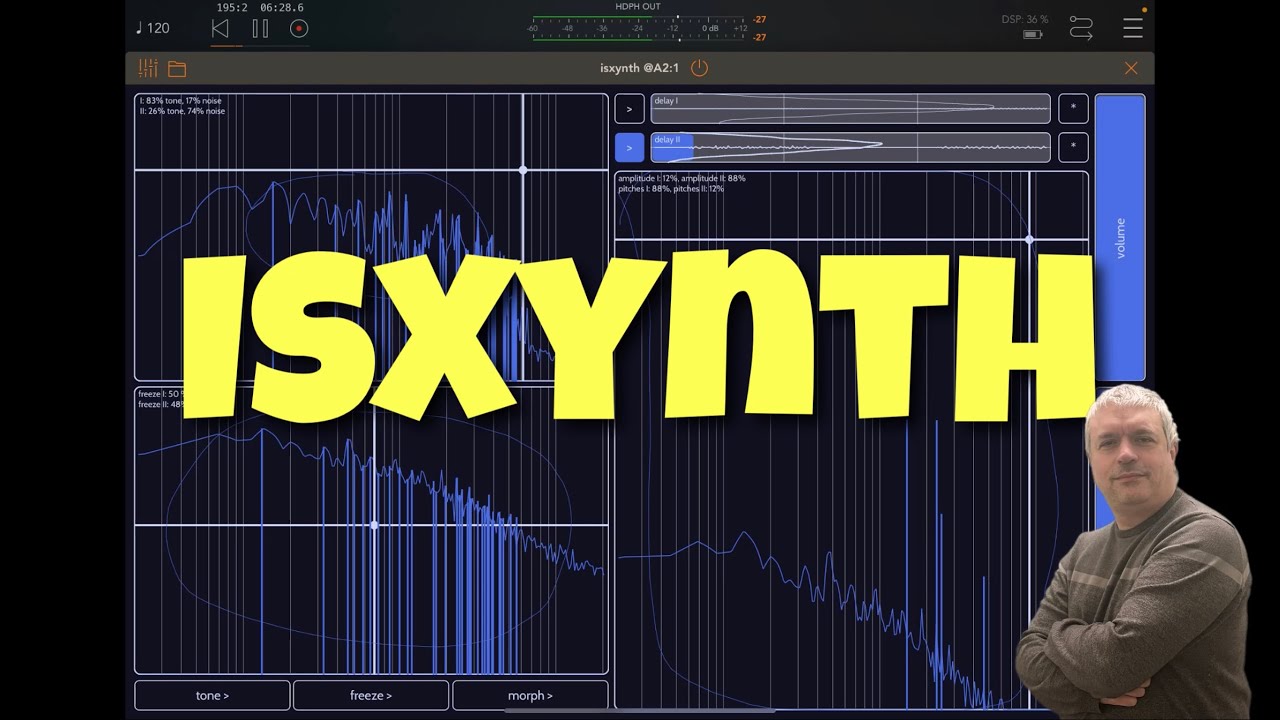Viewport: 1280px width, 720px height.
Task: Pause playback in the transport bar
Action: [260, 29]
